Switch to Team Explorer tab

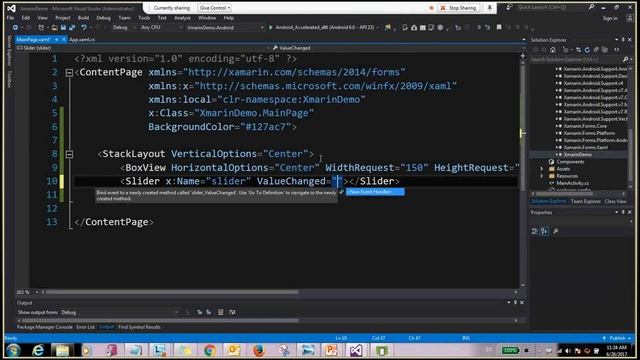586,201
